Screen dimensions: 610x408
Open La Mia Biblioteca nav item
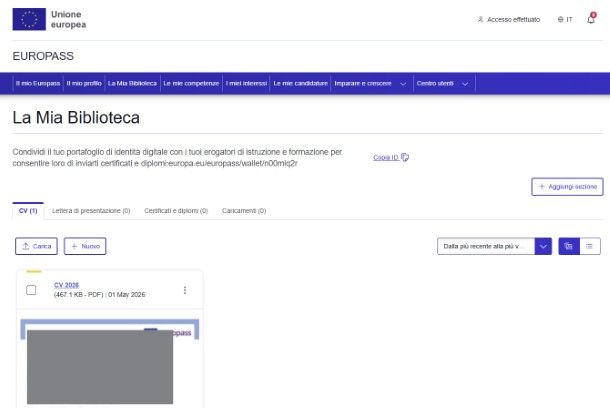tap(132, 84)
